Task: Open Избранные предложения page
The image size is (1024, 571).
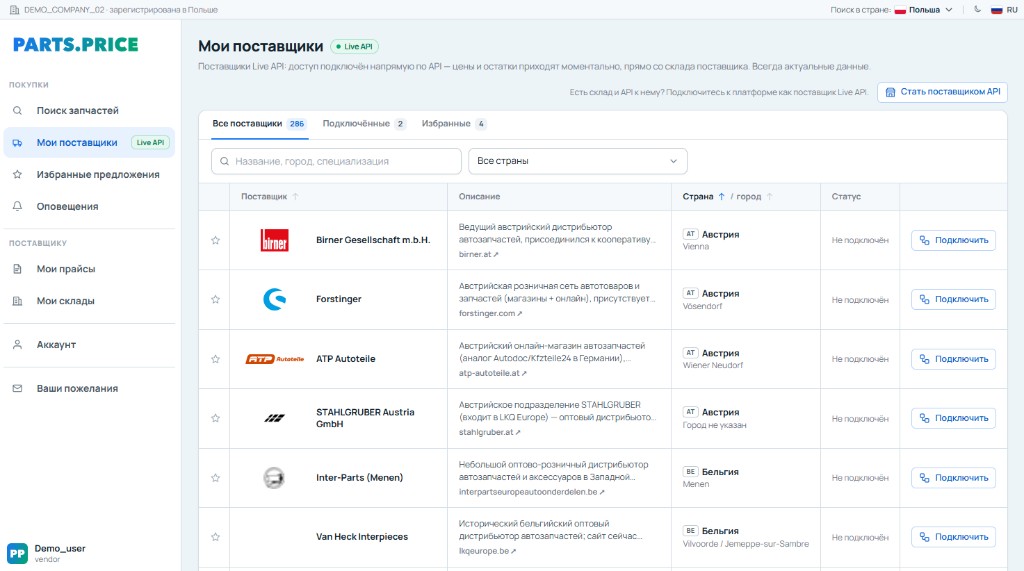Action: click(89, 174)
